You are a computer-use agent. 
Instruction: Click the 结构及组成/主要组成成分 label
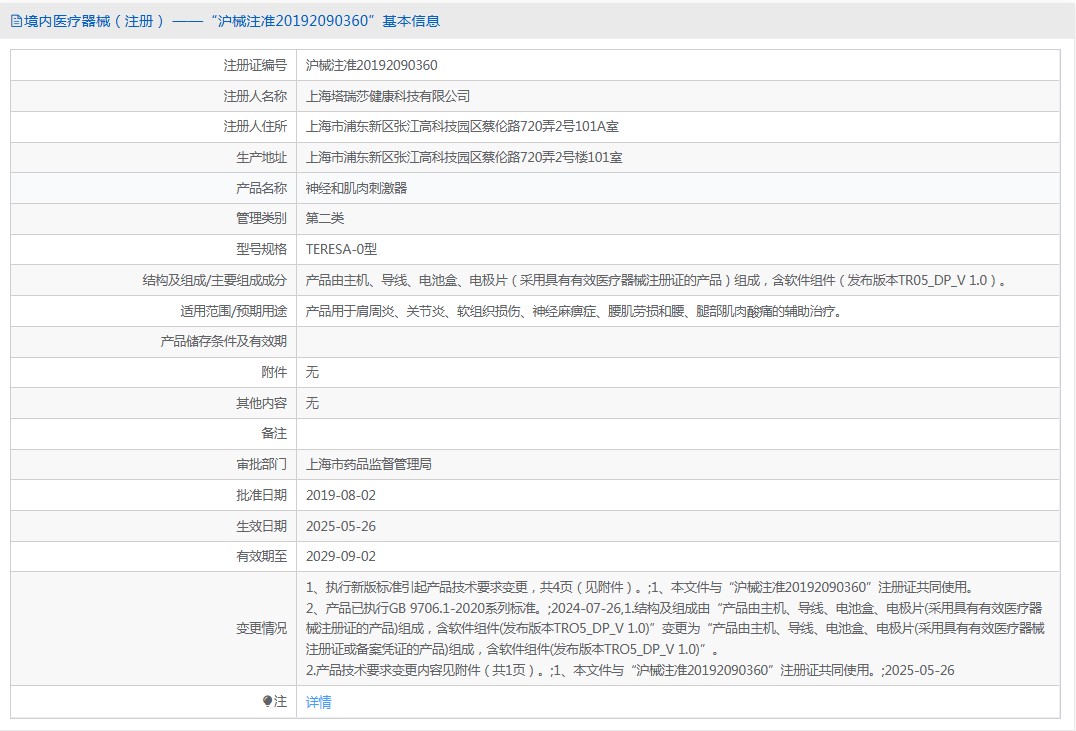[x=215, y=280]
